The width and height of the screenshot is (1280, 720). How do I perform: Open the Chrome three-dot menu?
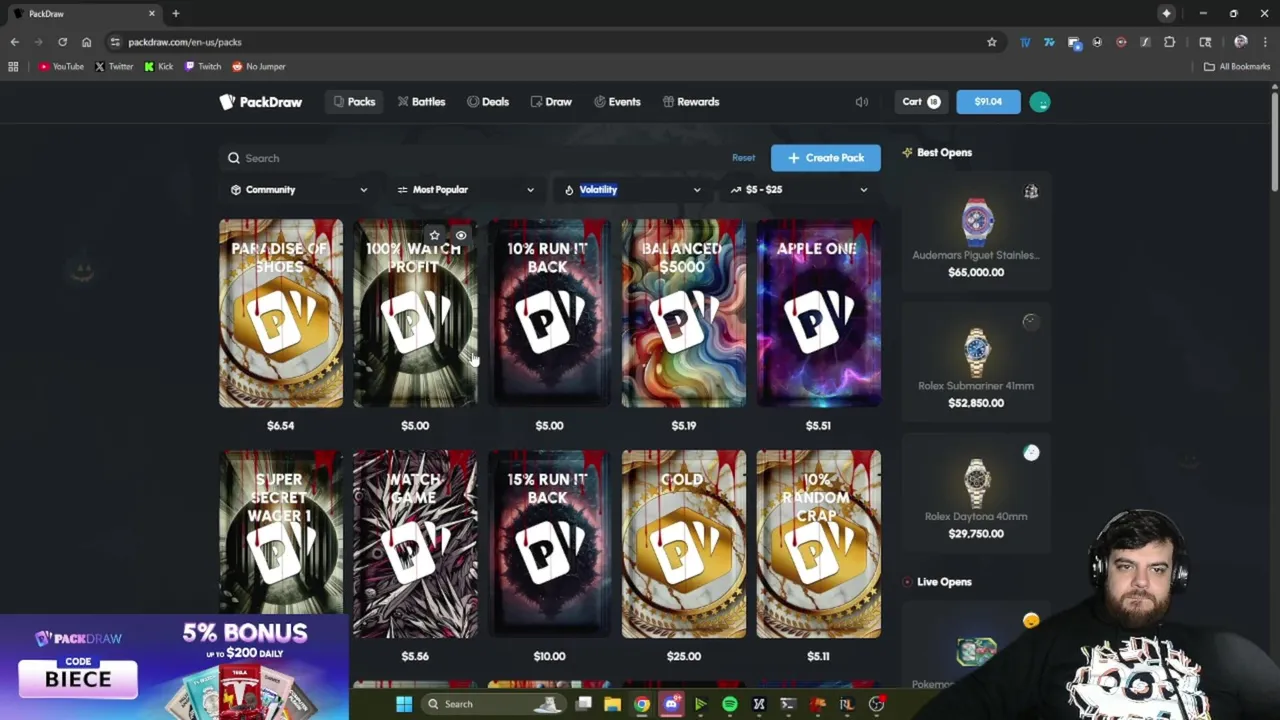pyautogui.click(x=1264, y=42)
